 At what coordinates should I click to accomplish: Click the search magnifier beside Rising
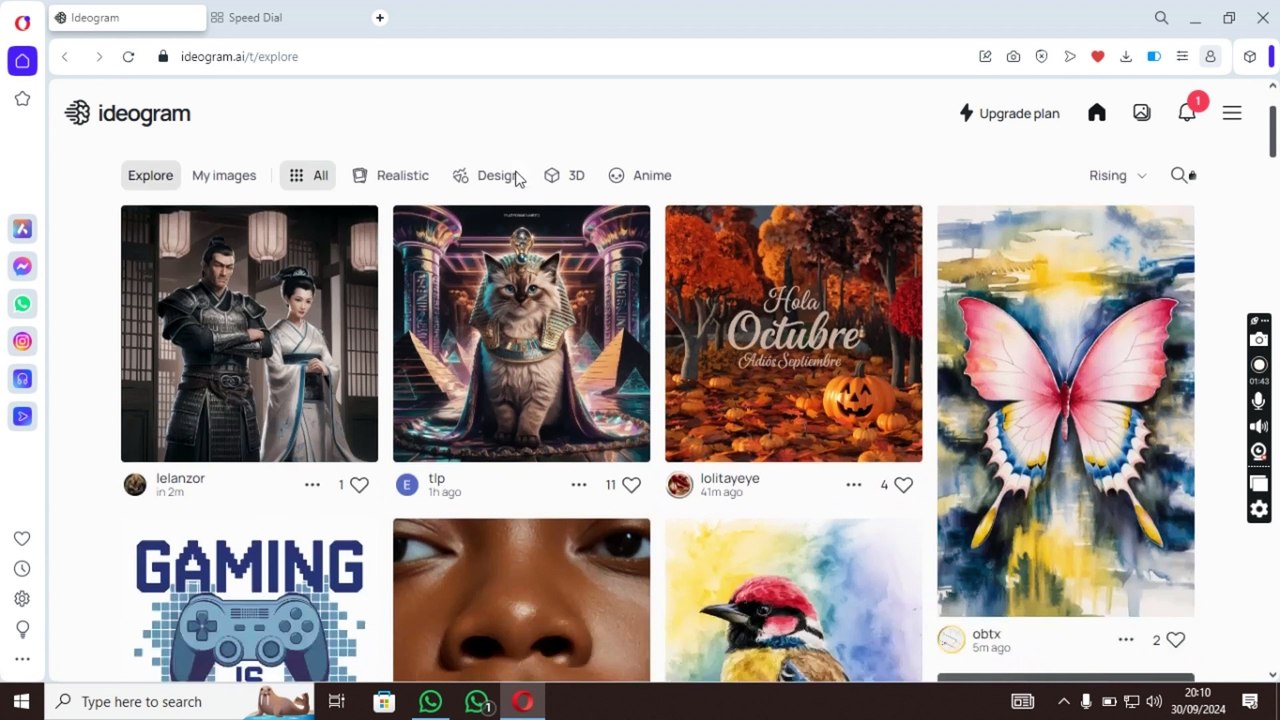point(1180,175)
